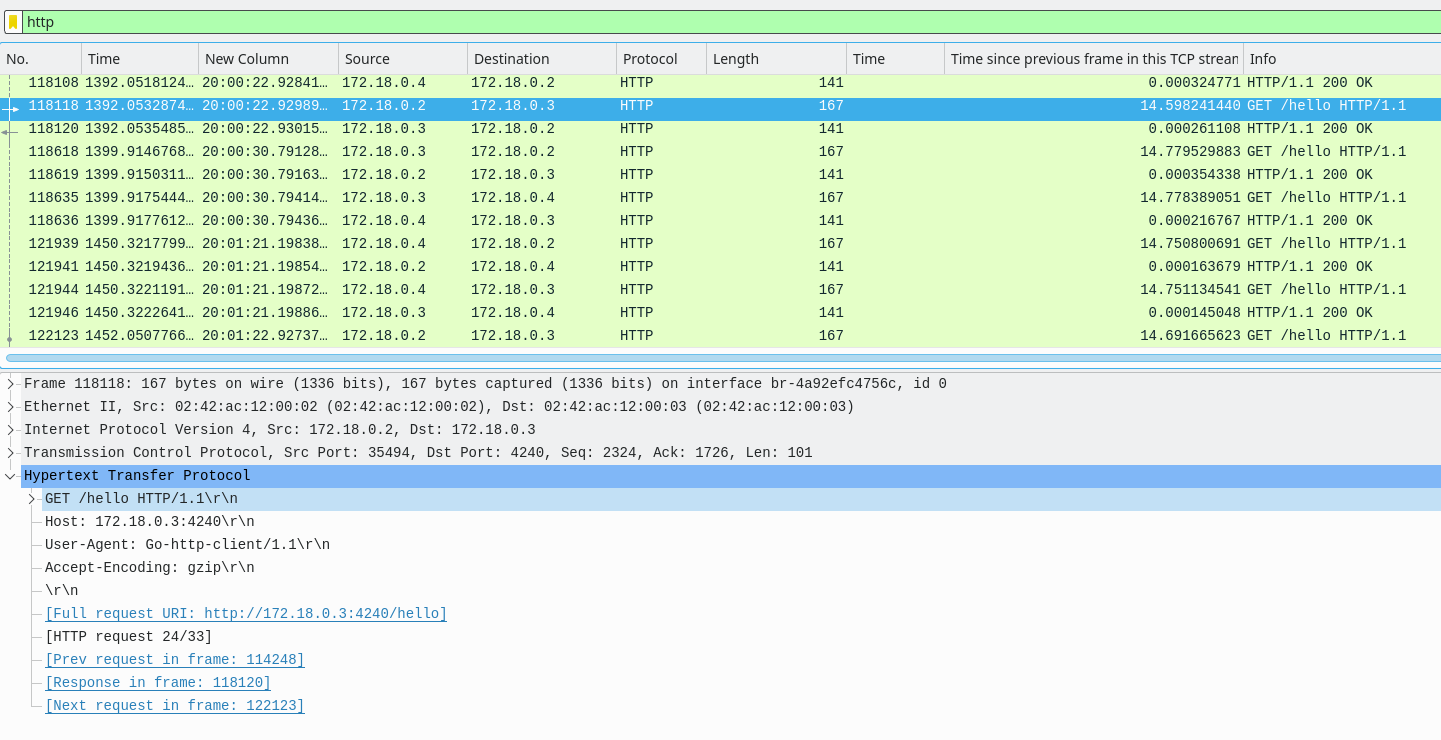Click the Full request URI link
1441x740 pixels.
pos(246,613)
